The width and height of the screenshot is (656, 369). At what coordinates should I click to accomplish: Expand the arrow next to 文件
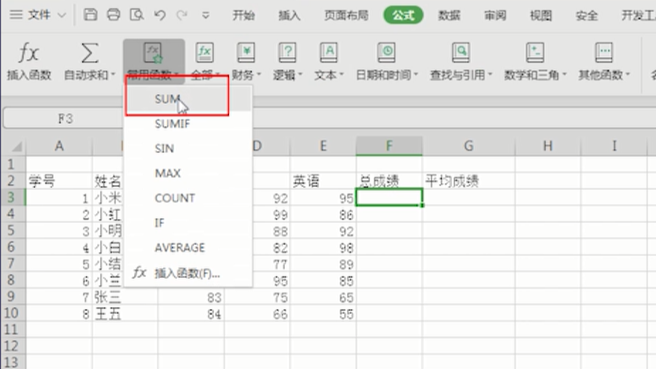62,15
